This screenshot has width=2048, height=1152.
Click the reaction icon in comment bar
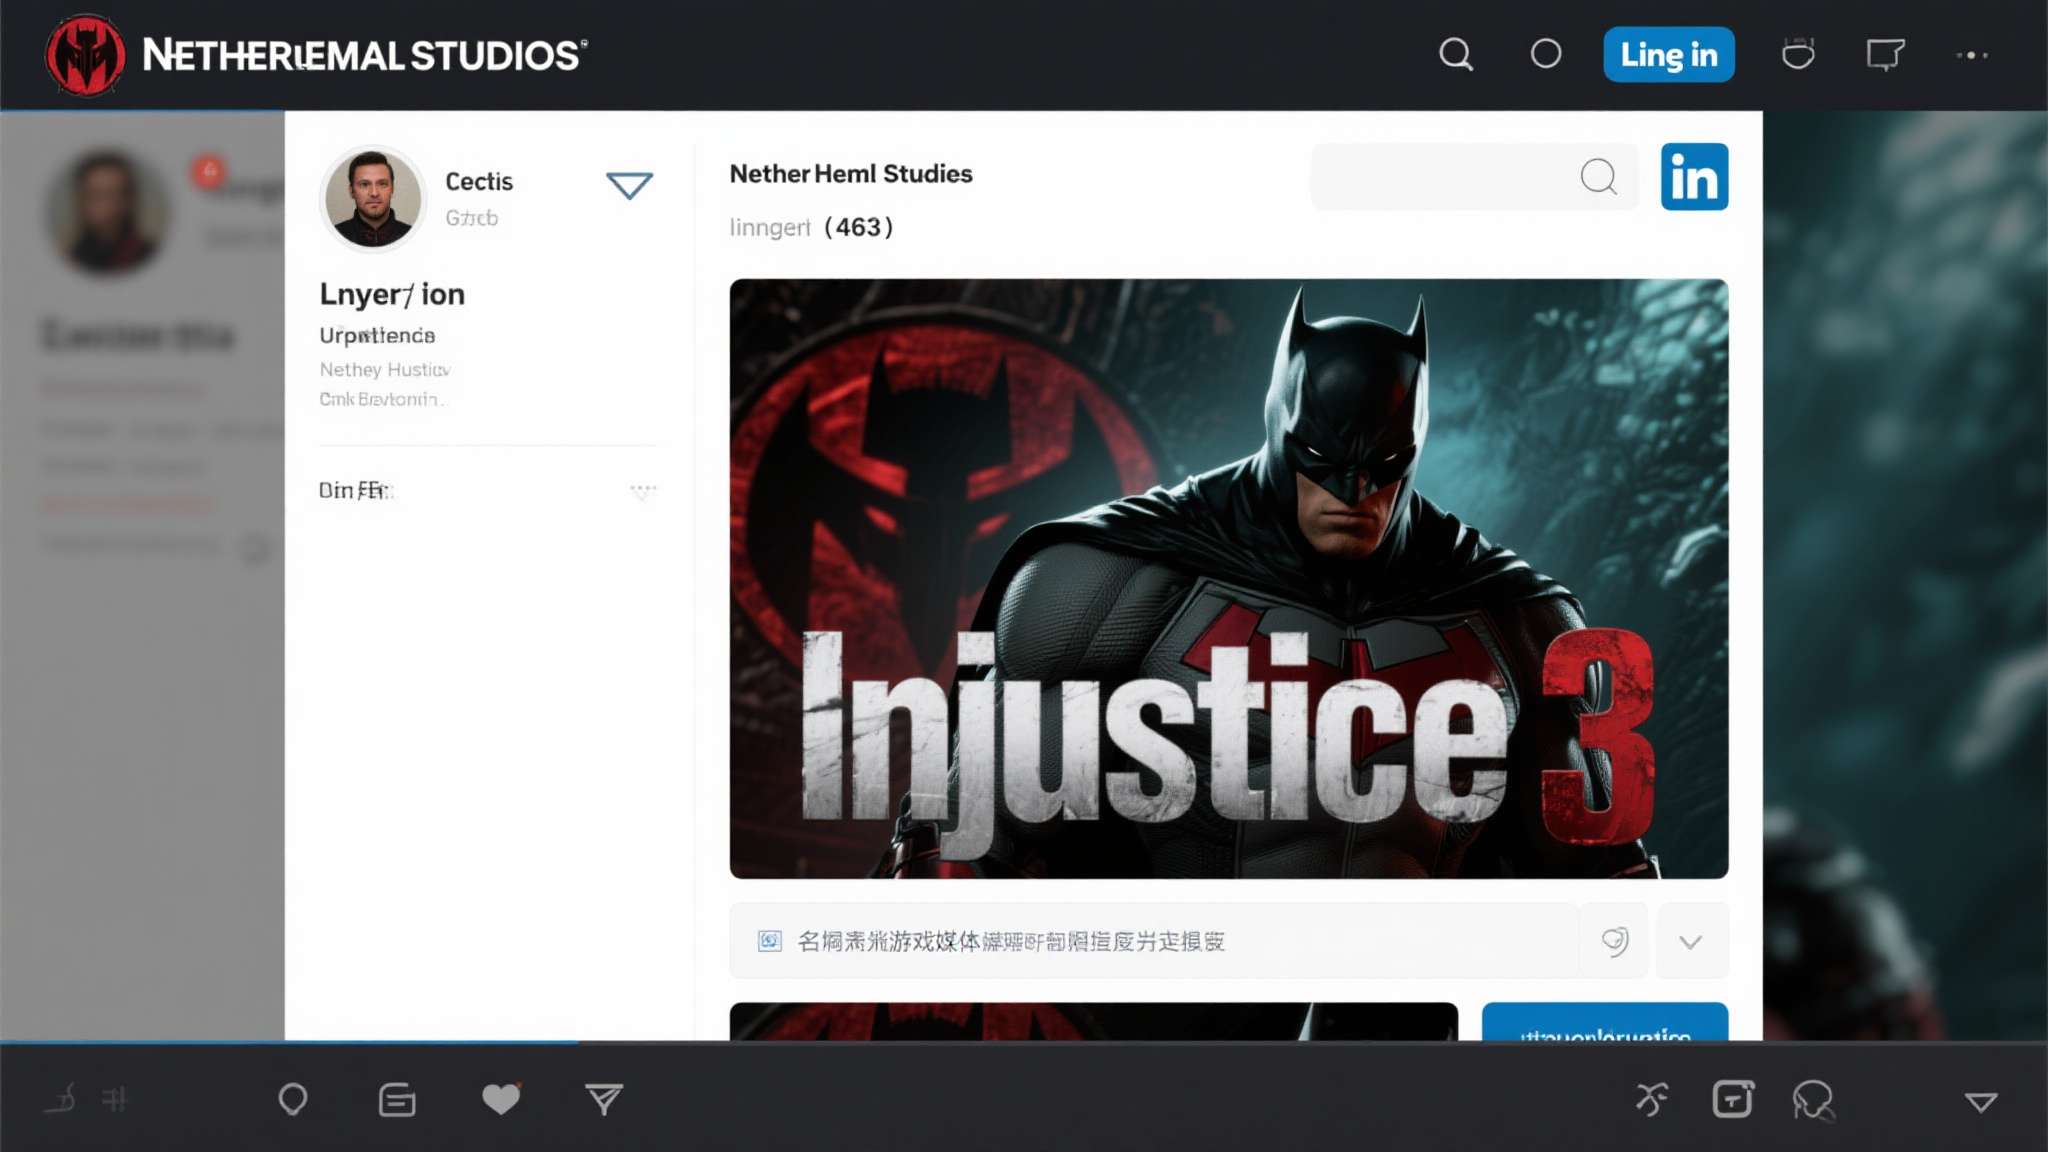[x=1614, y=941]
